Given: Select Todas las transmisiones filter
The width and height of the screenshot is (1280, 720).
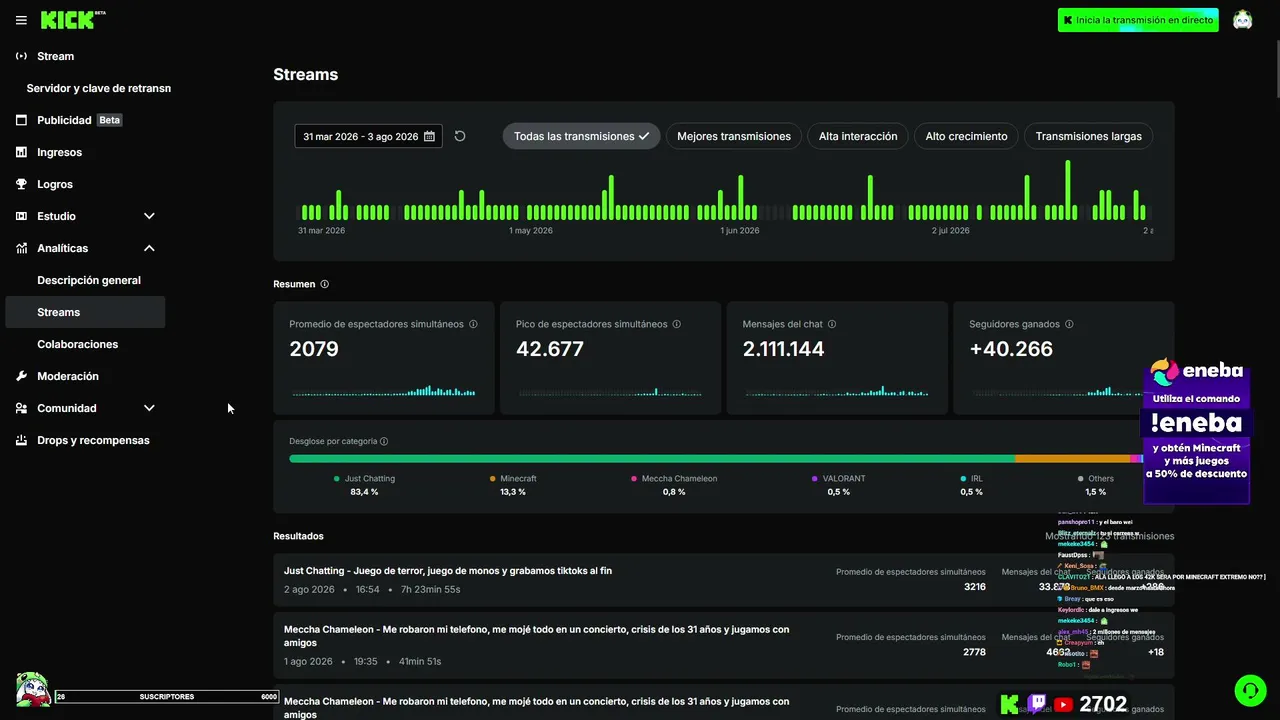Looking at the screenshot, I should coord(581,136).
